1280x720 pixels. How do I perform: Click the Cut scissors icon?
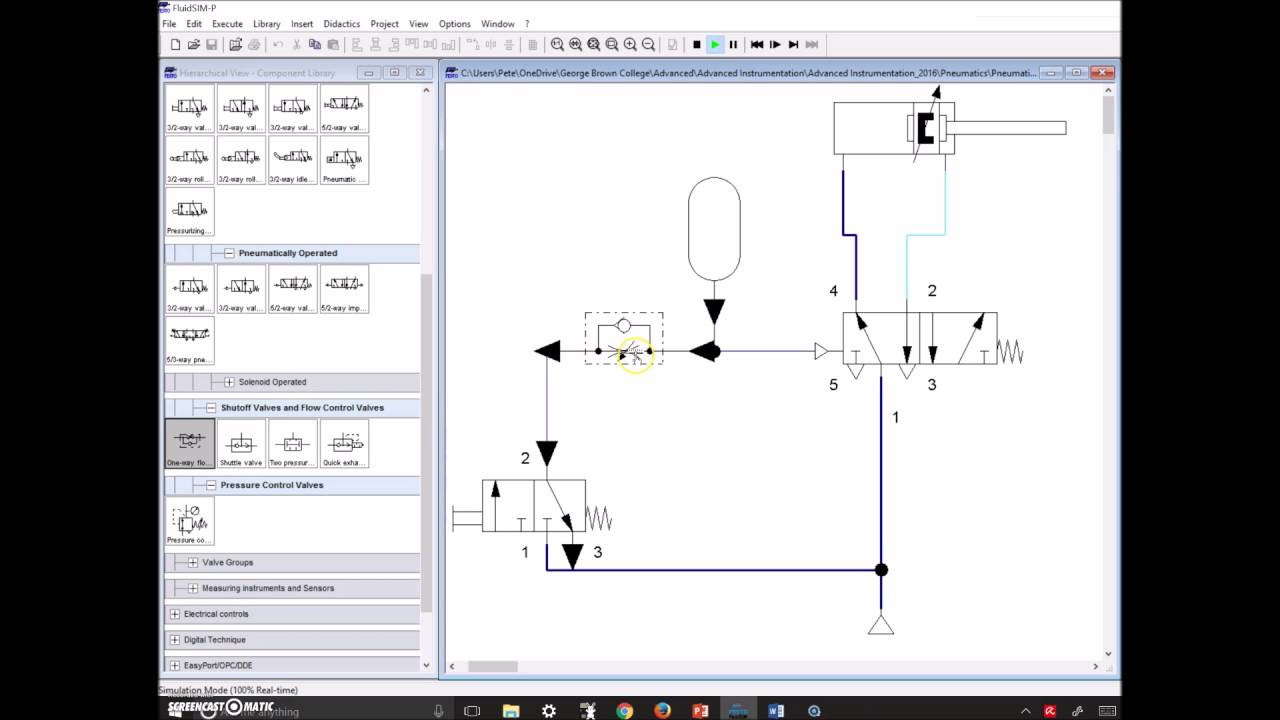(x=296, y=44)
